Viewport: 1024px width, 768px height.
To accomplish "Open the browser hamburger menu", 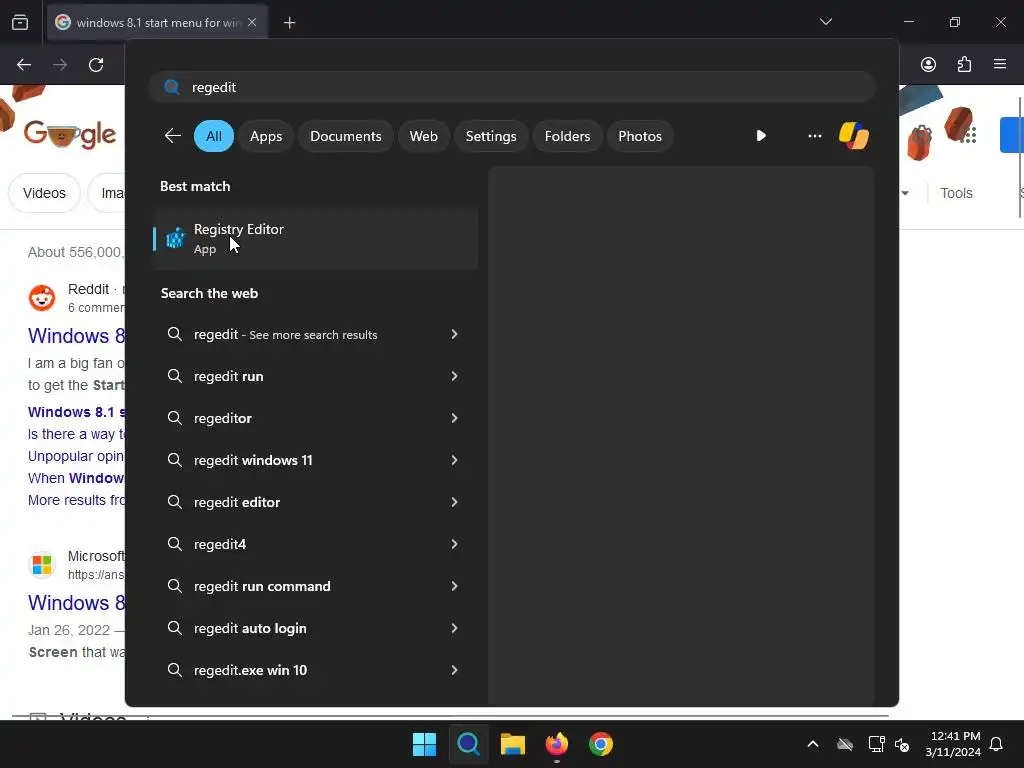I will tap(999, 64).
